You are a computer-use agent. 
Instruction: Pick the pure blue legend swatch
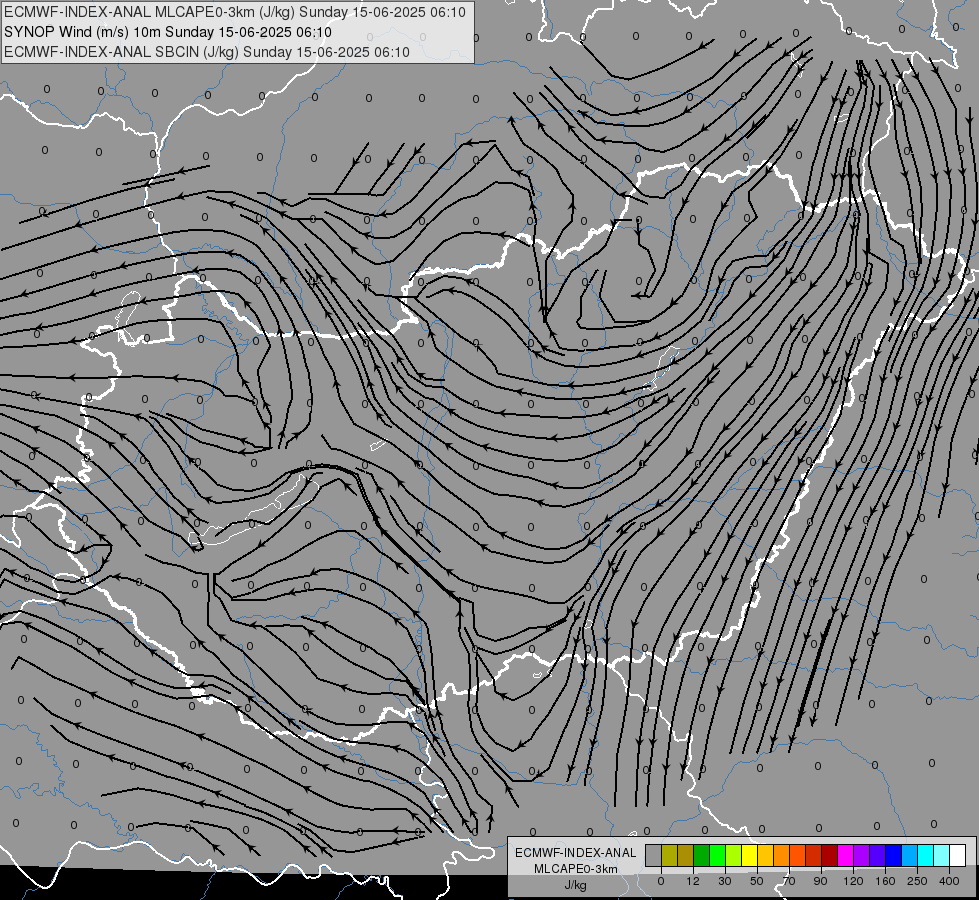(x=894, y=855)
